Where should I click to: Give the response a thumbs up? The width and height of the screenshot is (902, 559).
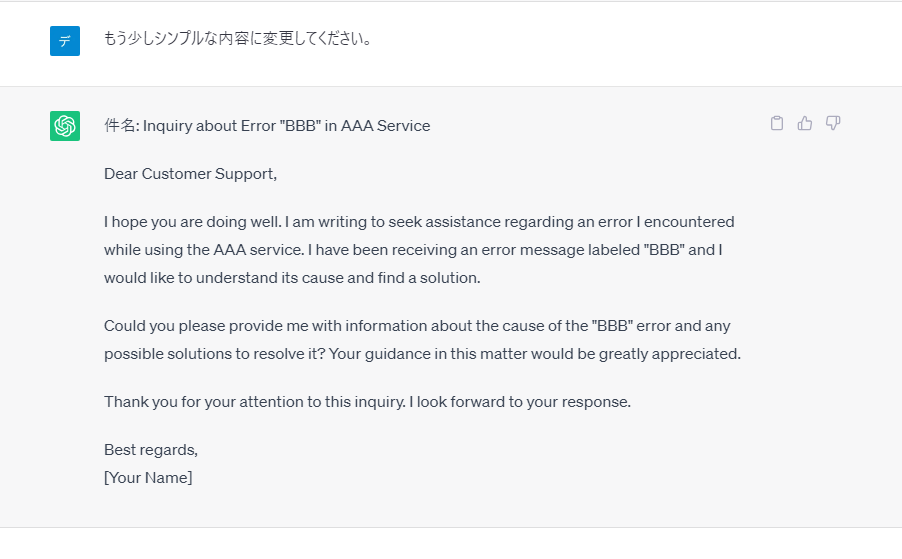(805, 123)
